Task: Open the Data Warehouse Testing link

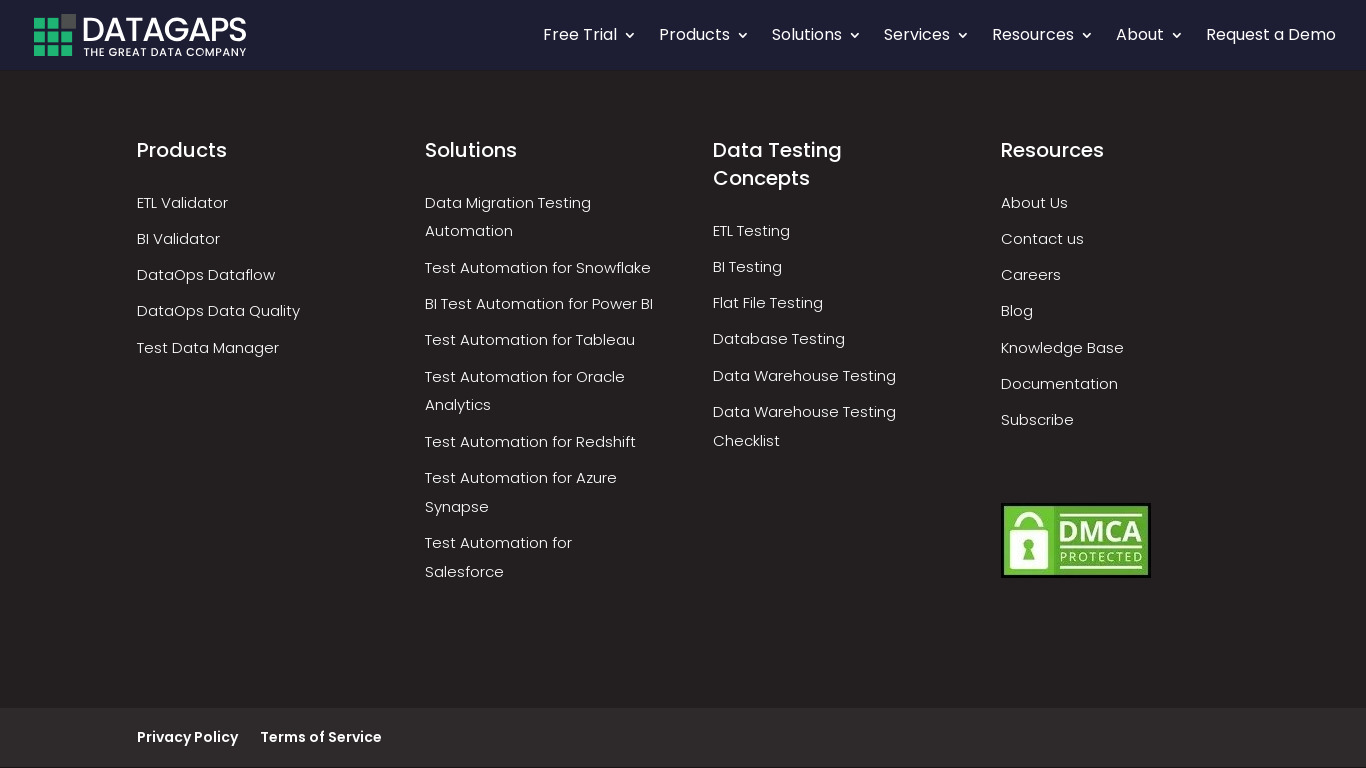Action: [x=804, y=376]
